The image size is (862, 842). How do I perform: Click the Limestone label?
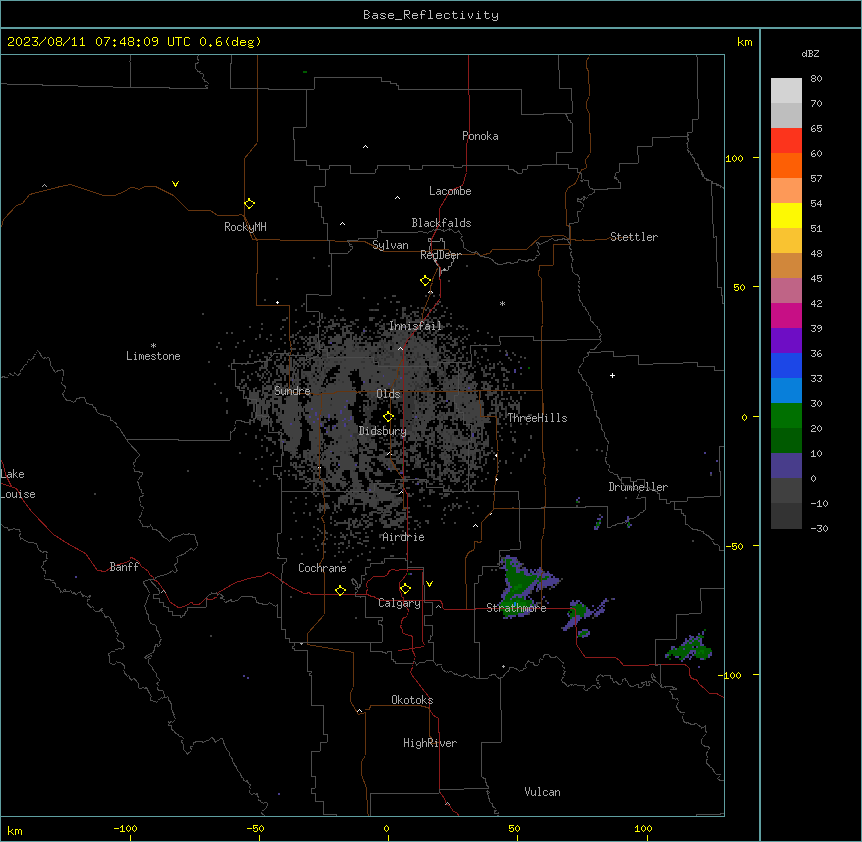[x=153, y=356]
